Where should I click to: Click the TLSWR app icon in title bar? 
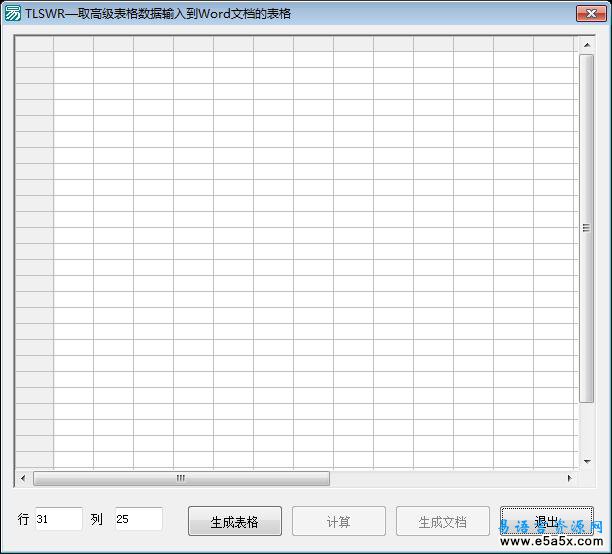[12, 13]
